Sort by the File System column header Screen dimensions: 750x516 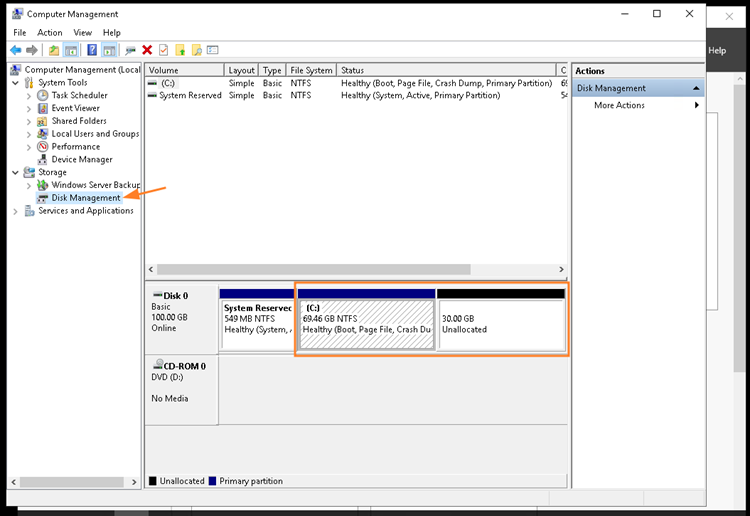[x=311, y=70]
